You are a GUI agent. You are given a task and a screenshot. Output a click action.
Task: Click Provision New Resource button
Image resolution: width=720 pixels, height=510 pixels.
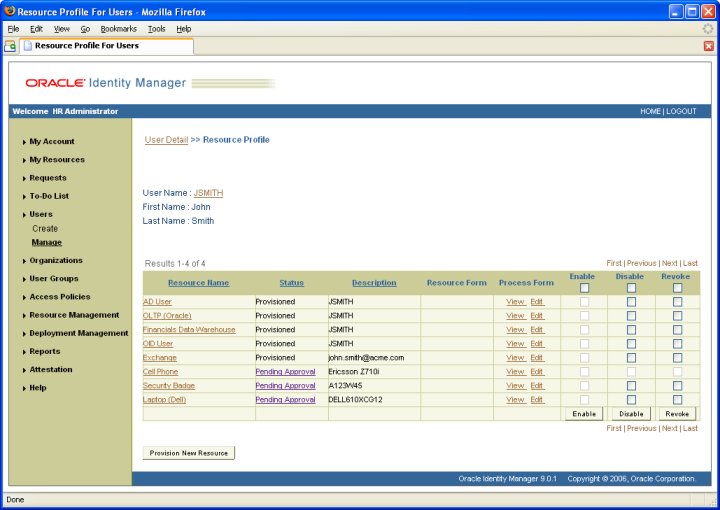coord(189,453)
